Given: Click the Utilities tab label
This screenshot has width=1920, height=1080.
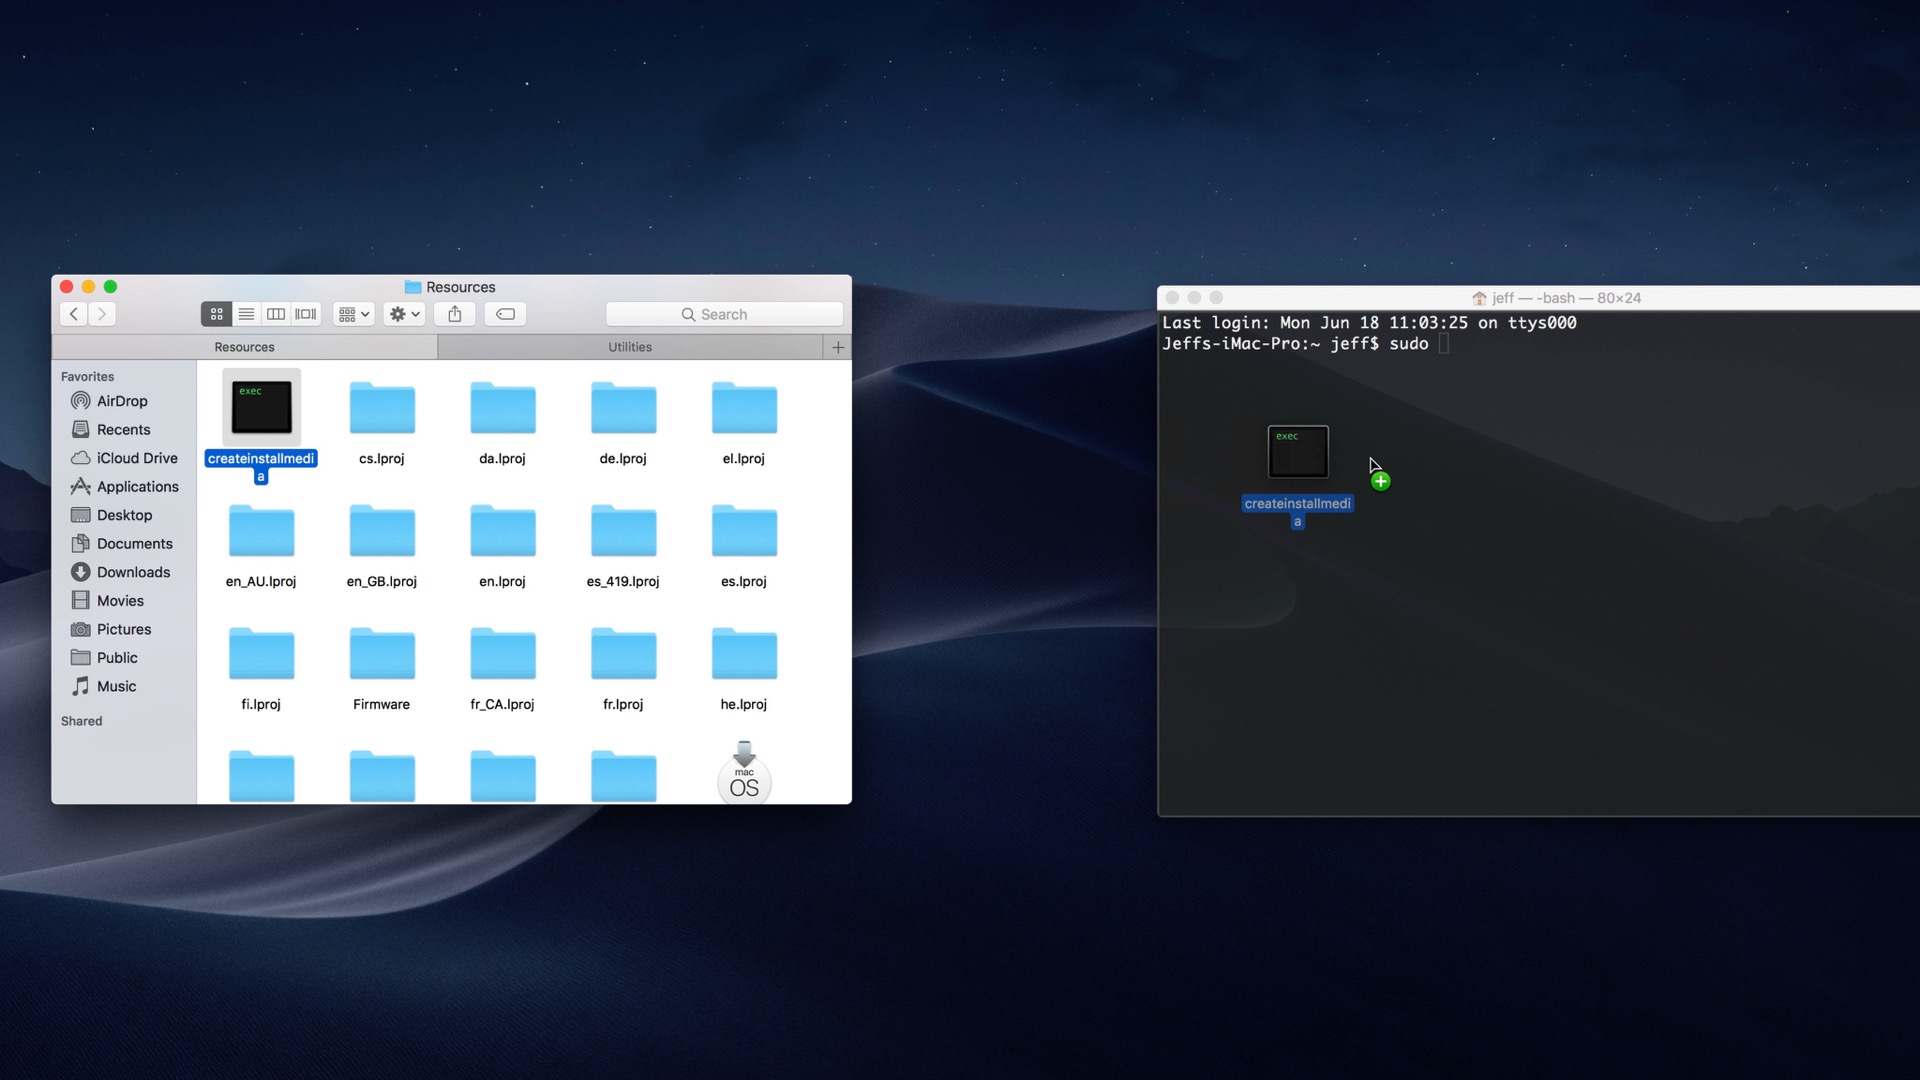Looking at the screenshot, I should (630, 345).
